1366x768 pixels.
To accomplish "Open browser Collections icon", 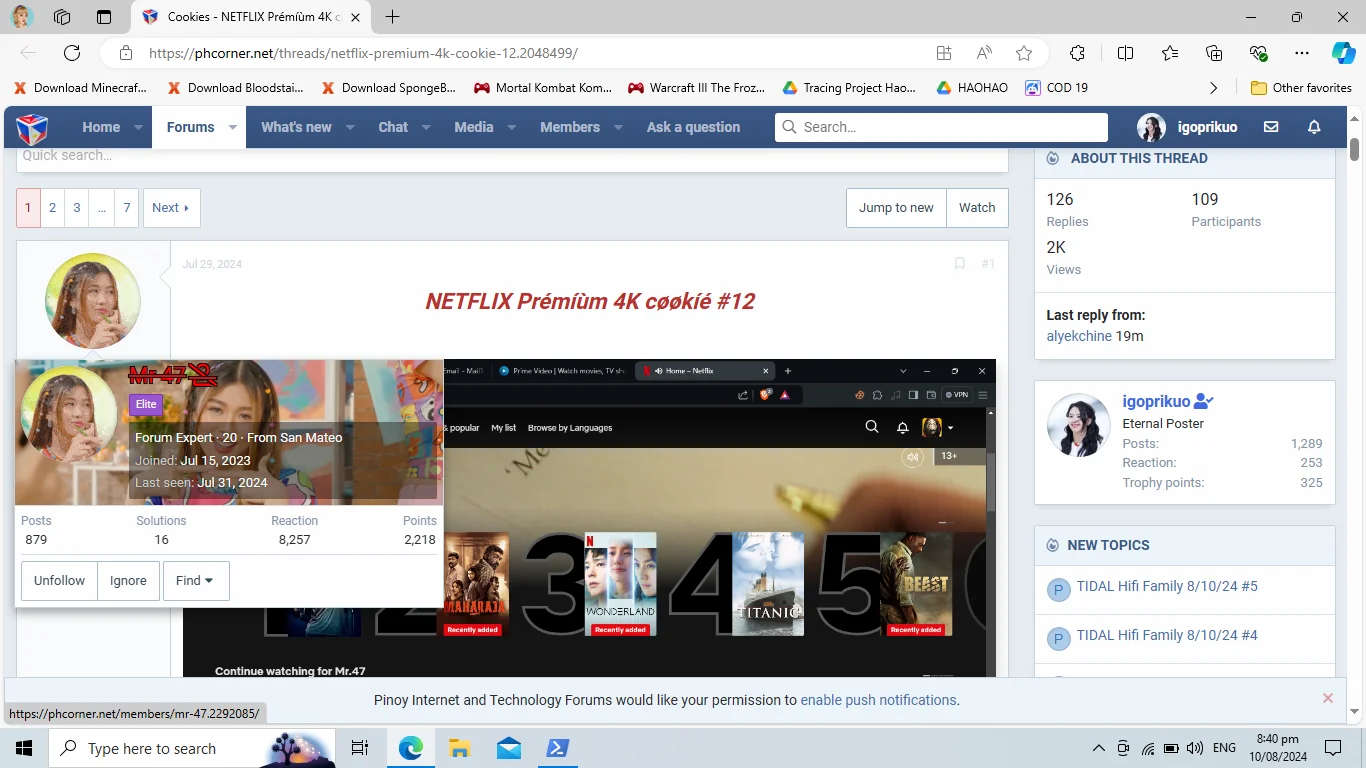I will pos(1214,53).
